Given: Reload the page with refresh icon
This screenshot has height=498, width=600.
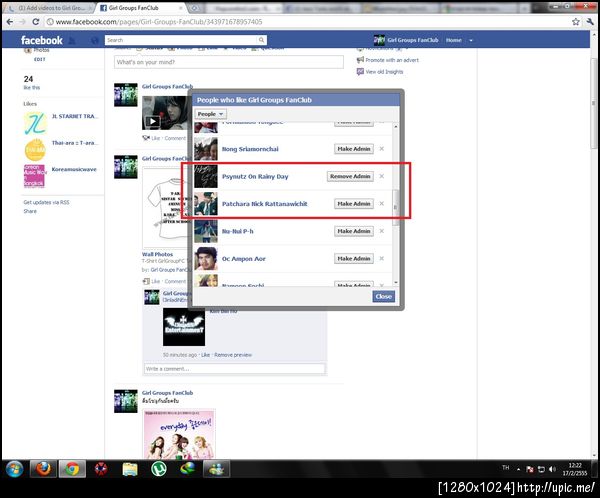Looking at the screenshot, I should pyautogui.click(x=36, y=22).
